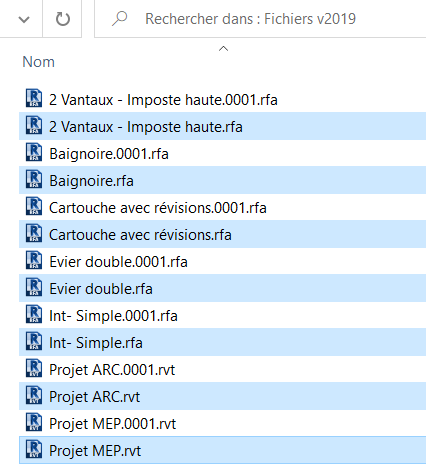Click the refresh folder icon
426x467 pixels.
tap(62, 19)
